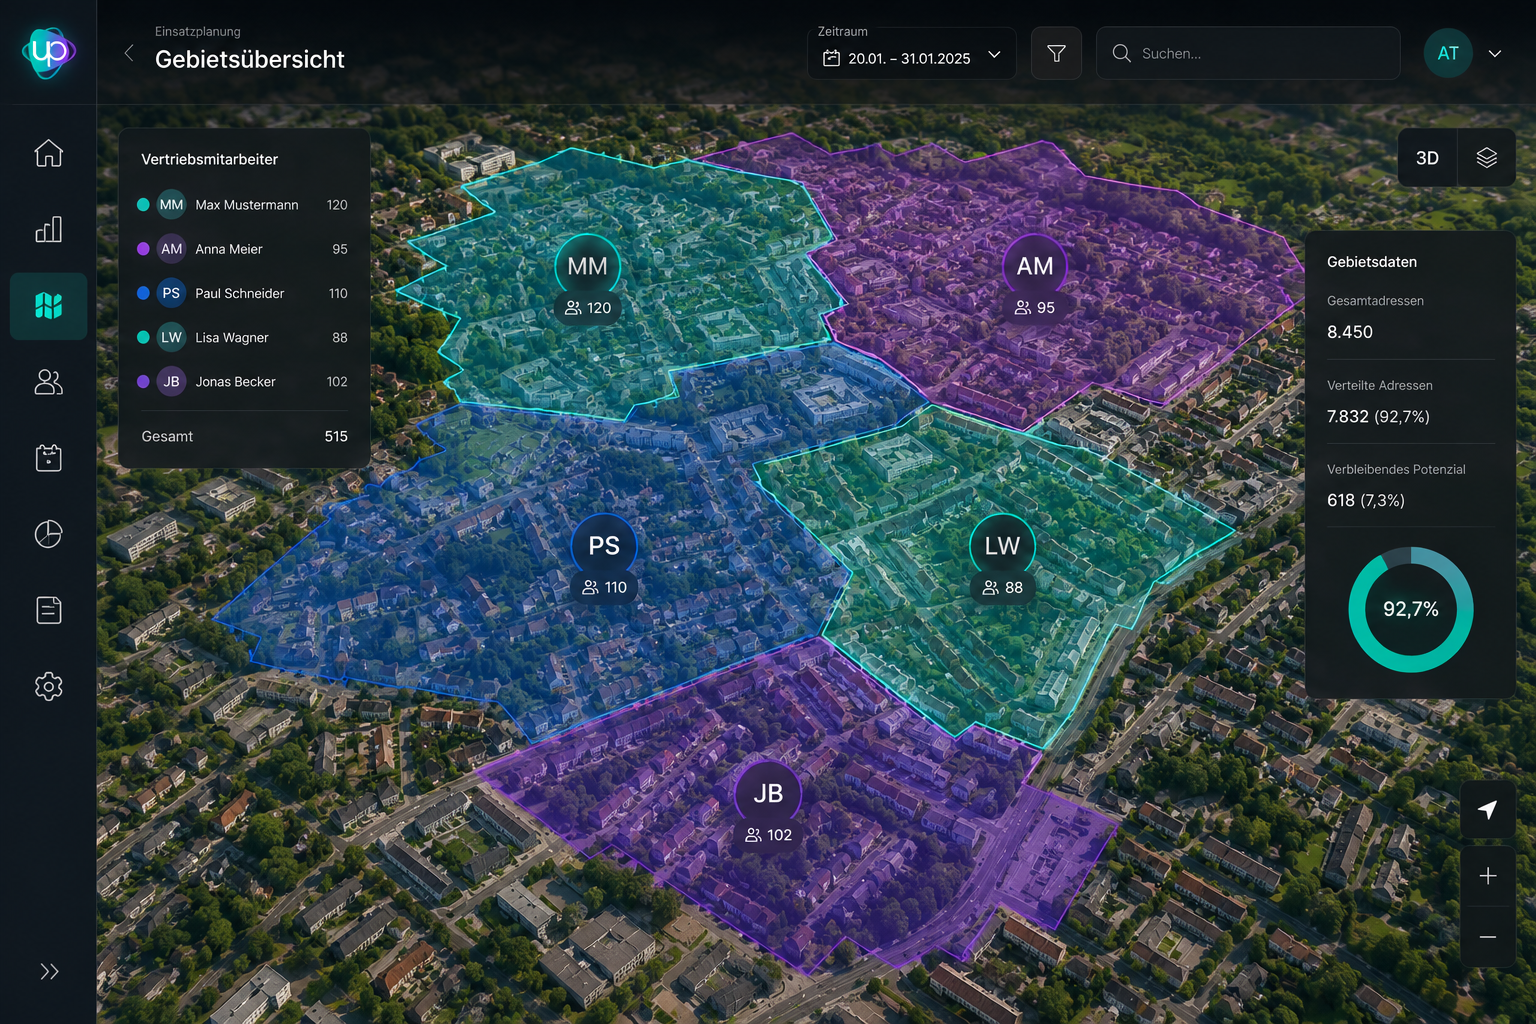Image resolution: width=1536 pixels, height=1024 pixels.
Task: Click the AM avatar in employee list
Action: pos(172,249)
